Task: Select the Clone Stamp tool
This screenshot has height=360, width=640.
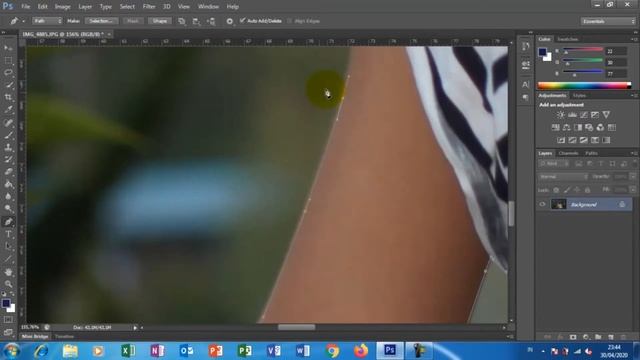Action: [8, 147]
